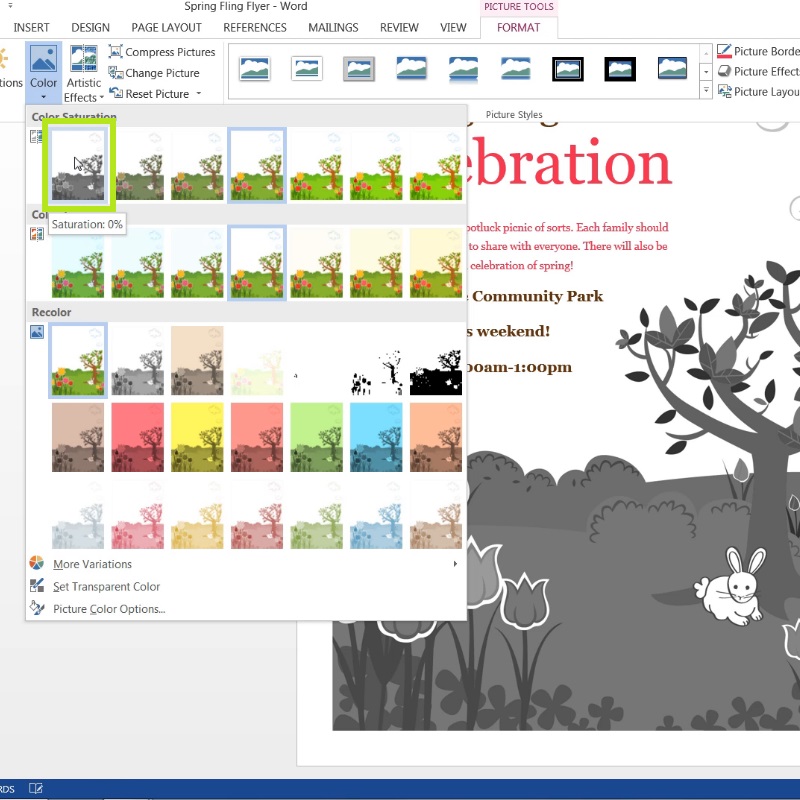The height and width of the screenshot is (800, 800).
Task: Click the Change Picture icon
Action: [116, 73]
